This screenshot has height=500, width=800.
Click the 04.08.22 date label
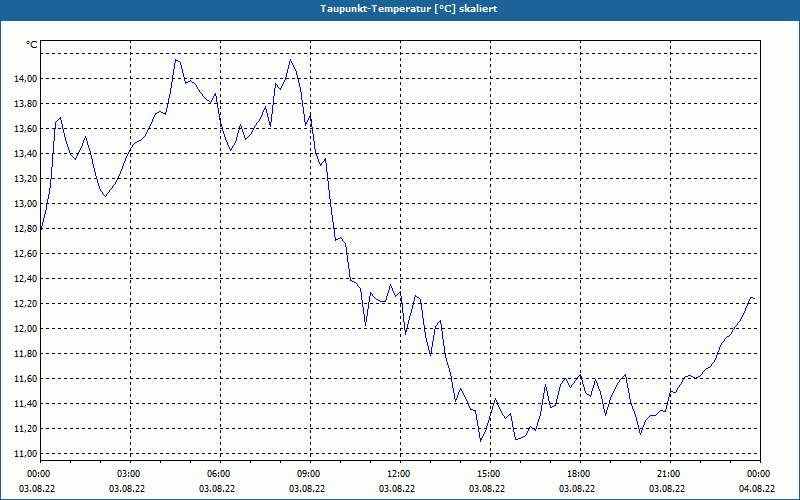757,489
